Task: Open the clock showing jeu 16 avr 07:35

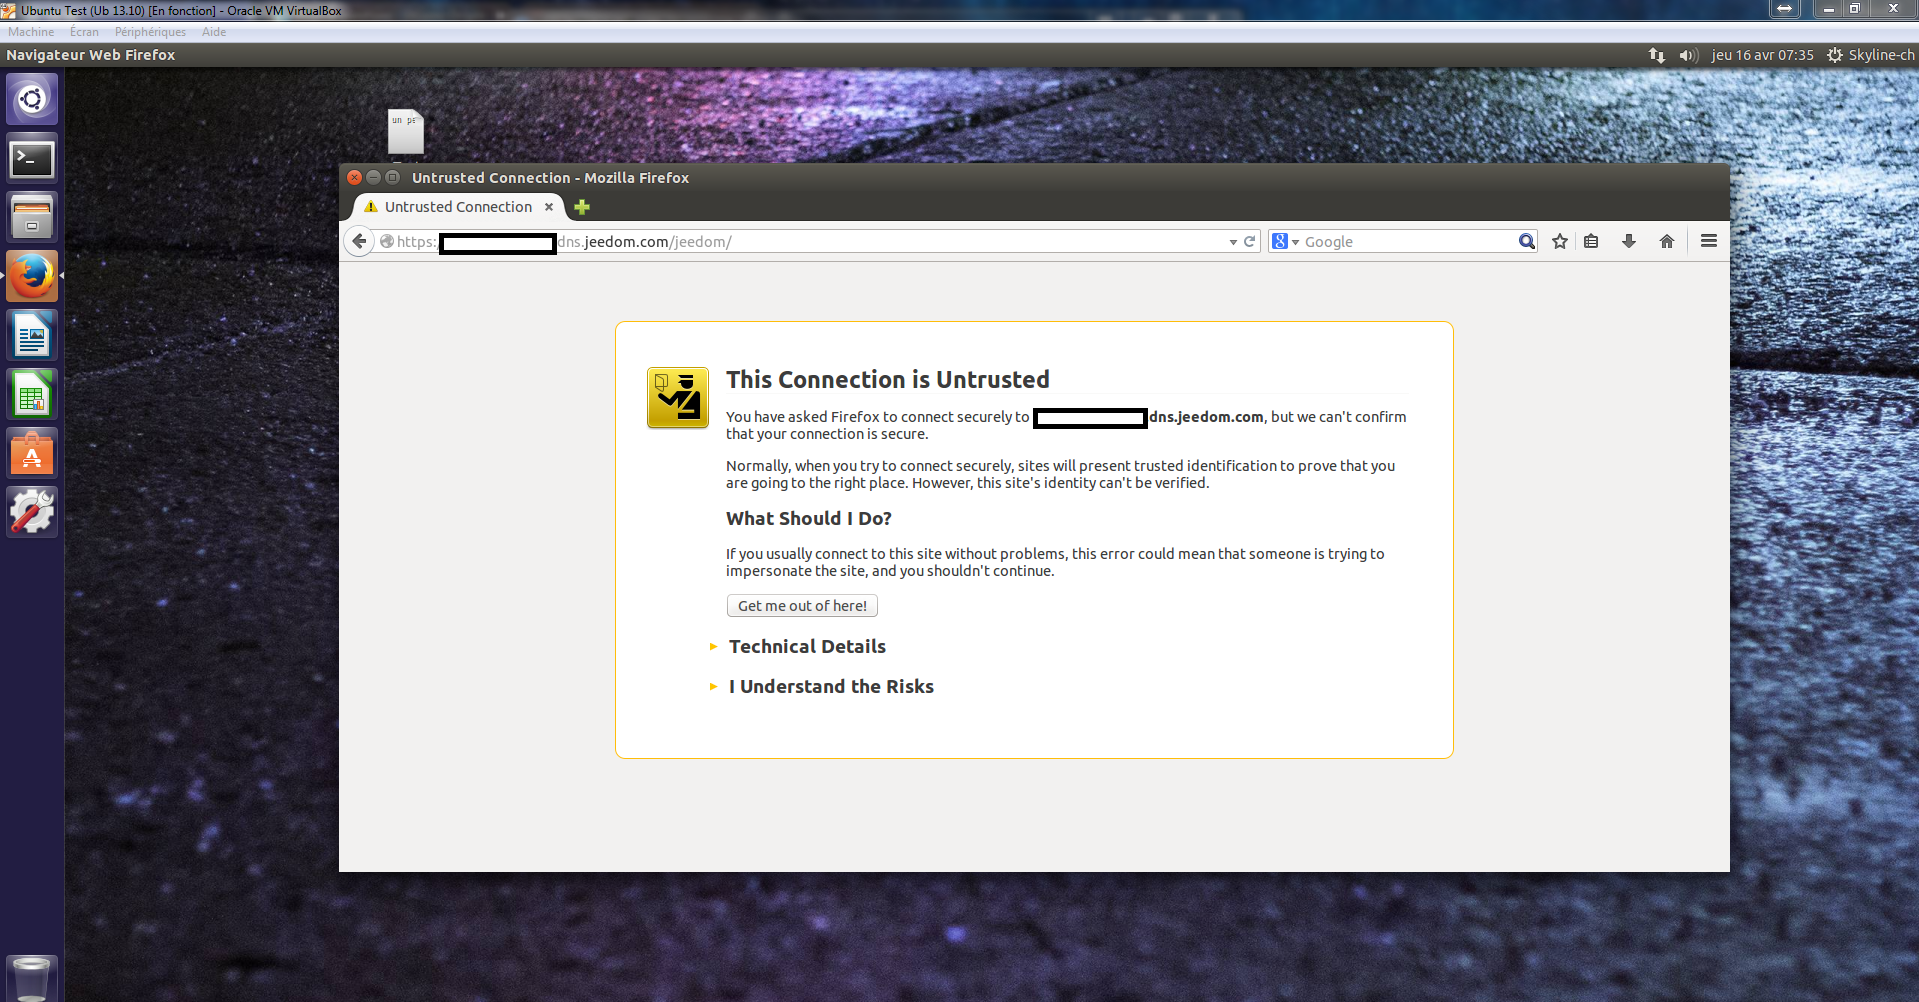Action: point(1762,55)
